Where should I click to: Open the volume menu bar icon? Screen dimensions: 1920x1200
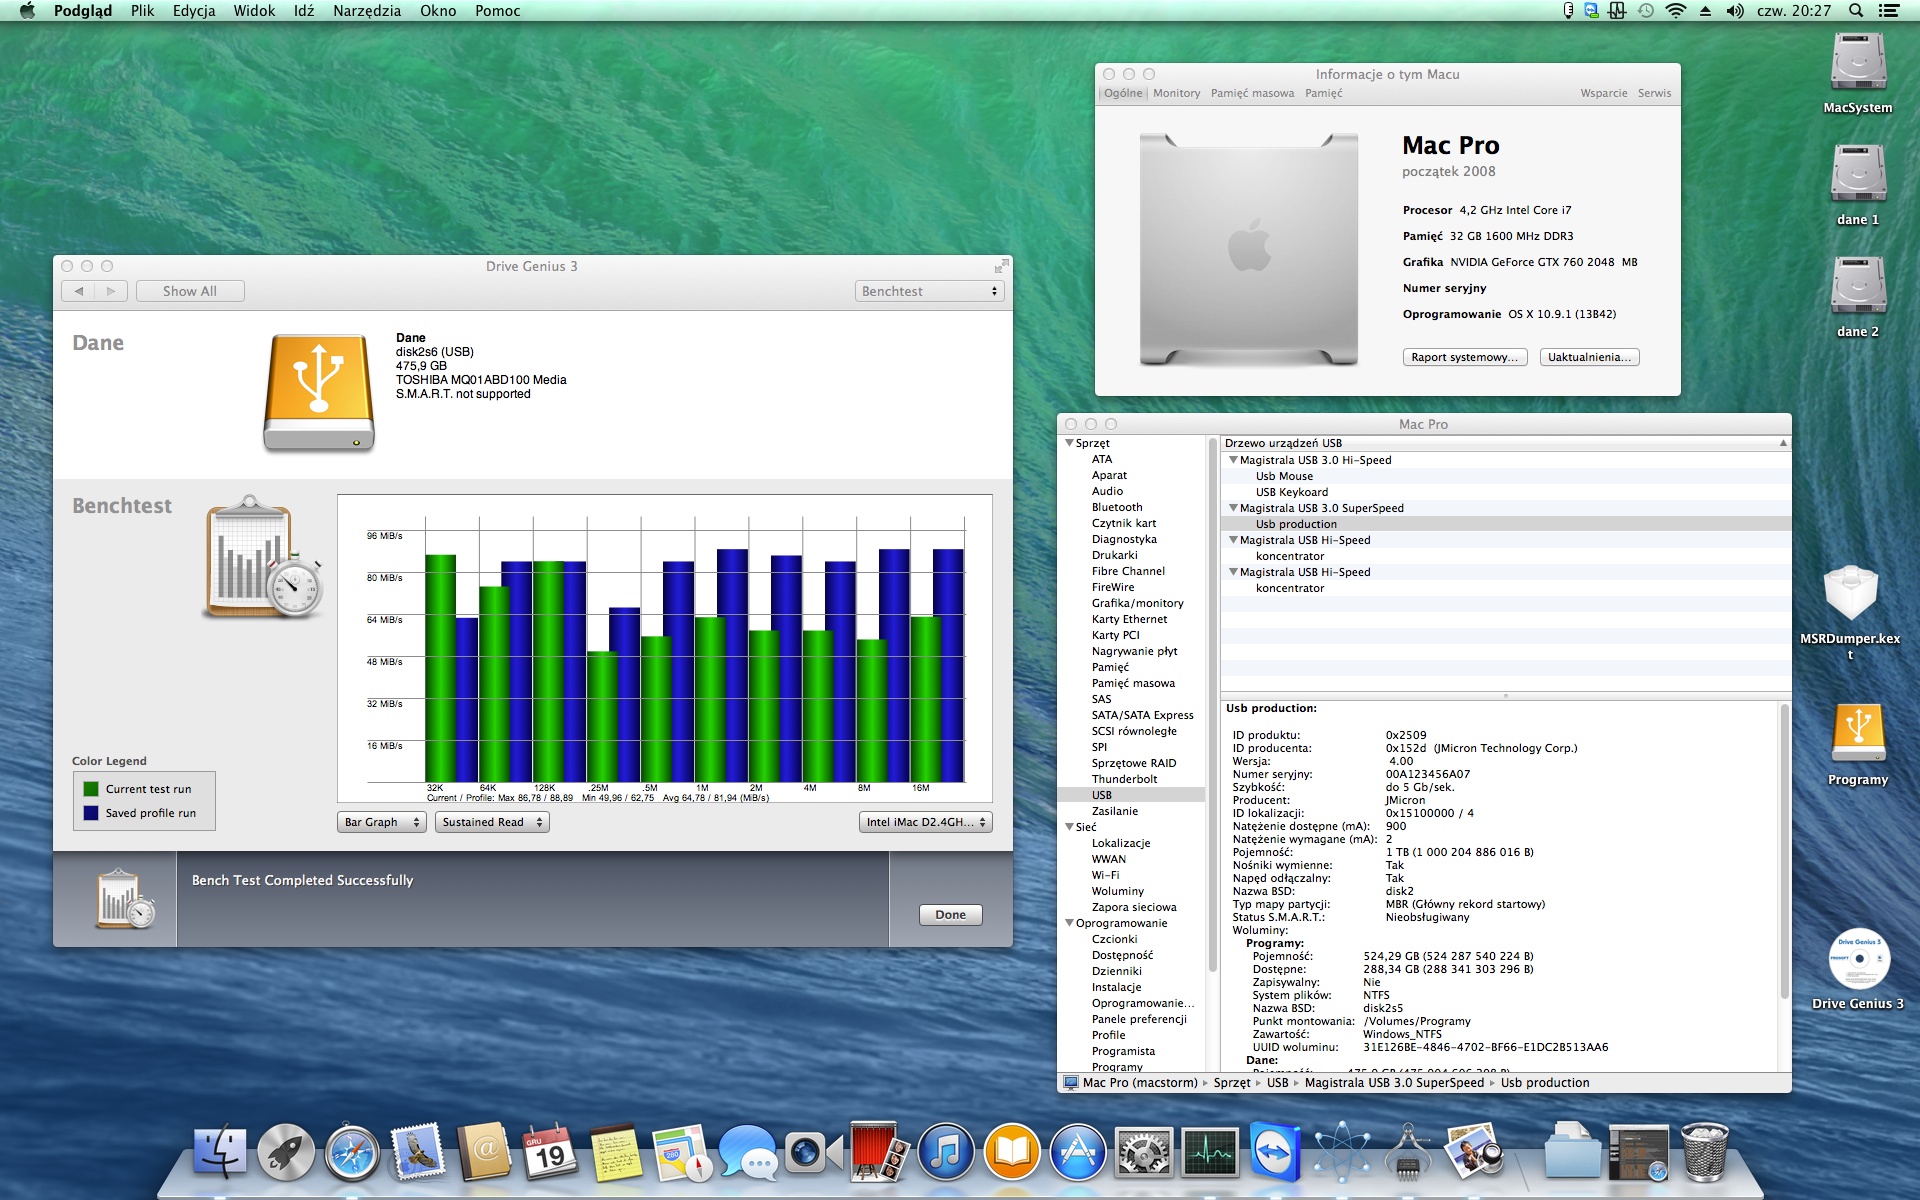click(1735, 11)
